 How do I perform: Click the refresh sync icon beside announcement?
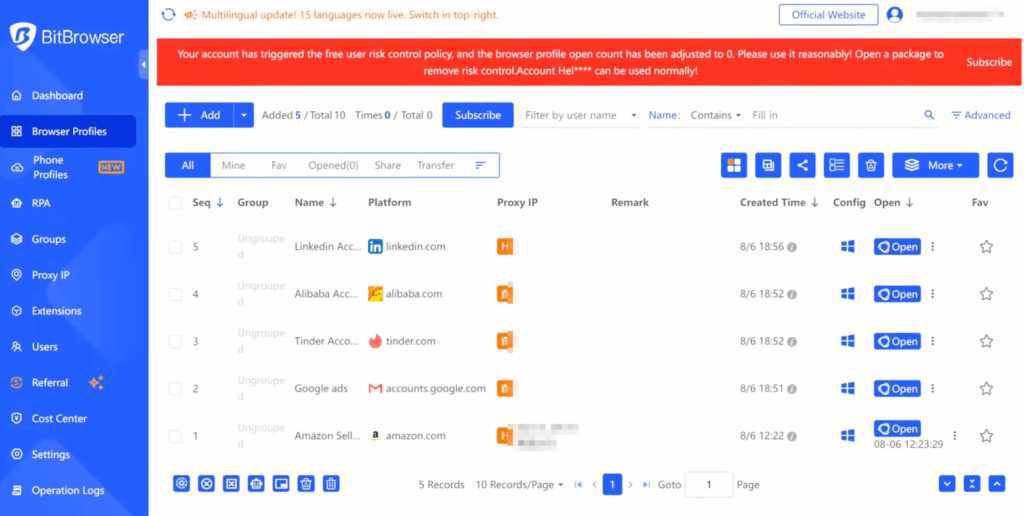point(168,14)
